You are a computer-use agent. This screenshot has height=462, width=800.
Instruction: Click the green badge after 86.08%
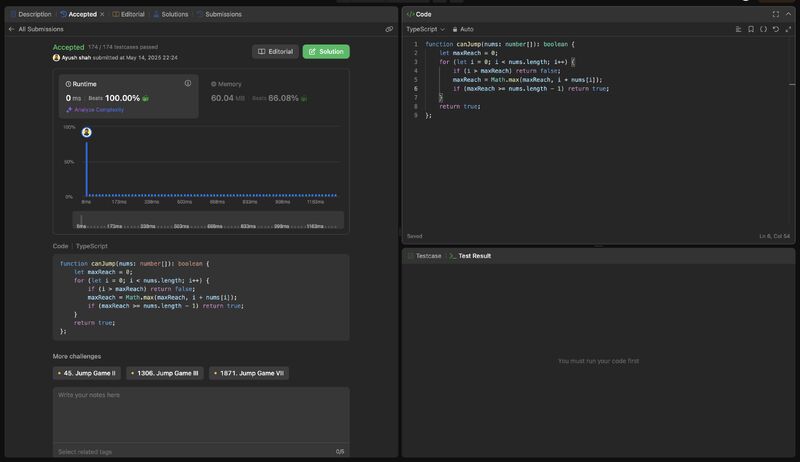tap(304, 98)
